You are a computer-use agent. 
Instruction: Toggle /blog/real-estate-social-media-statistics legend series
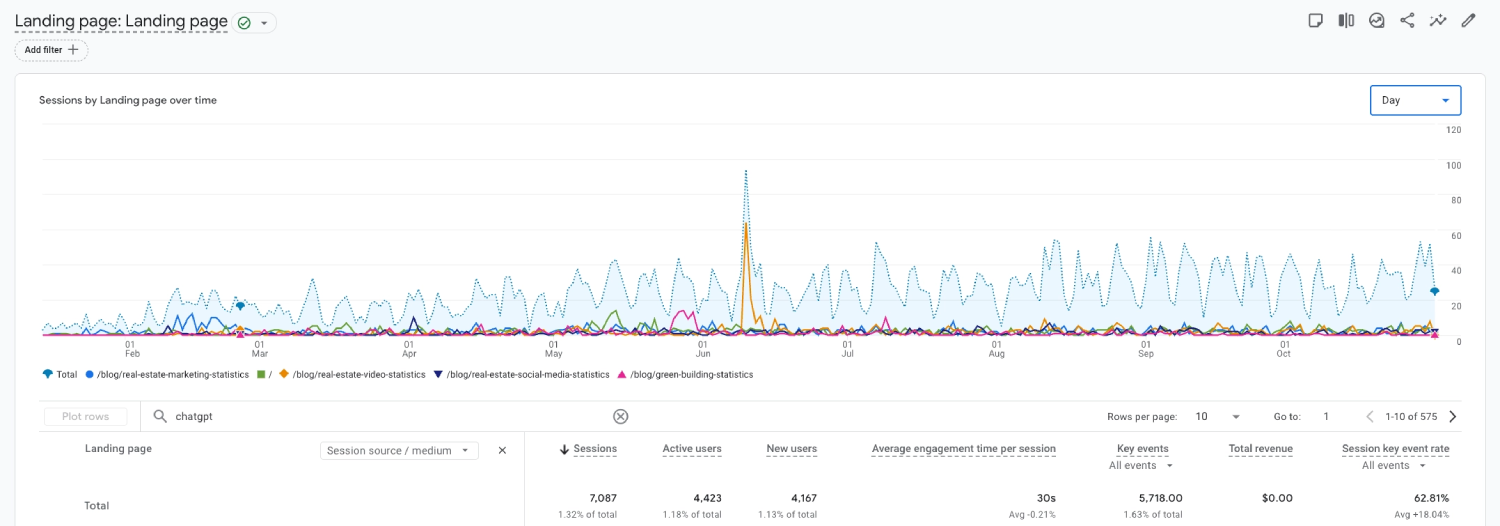521,375
